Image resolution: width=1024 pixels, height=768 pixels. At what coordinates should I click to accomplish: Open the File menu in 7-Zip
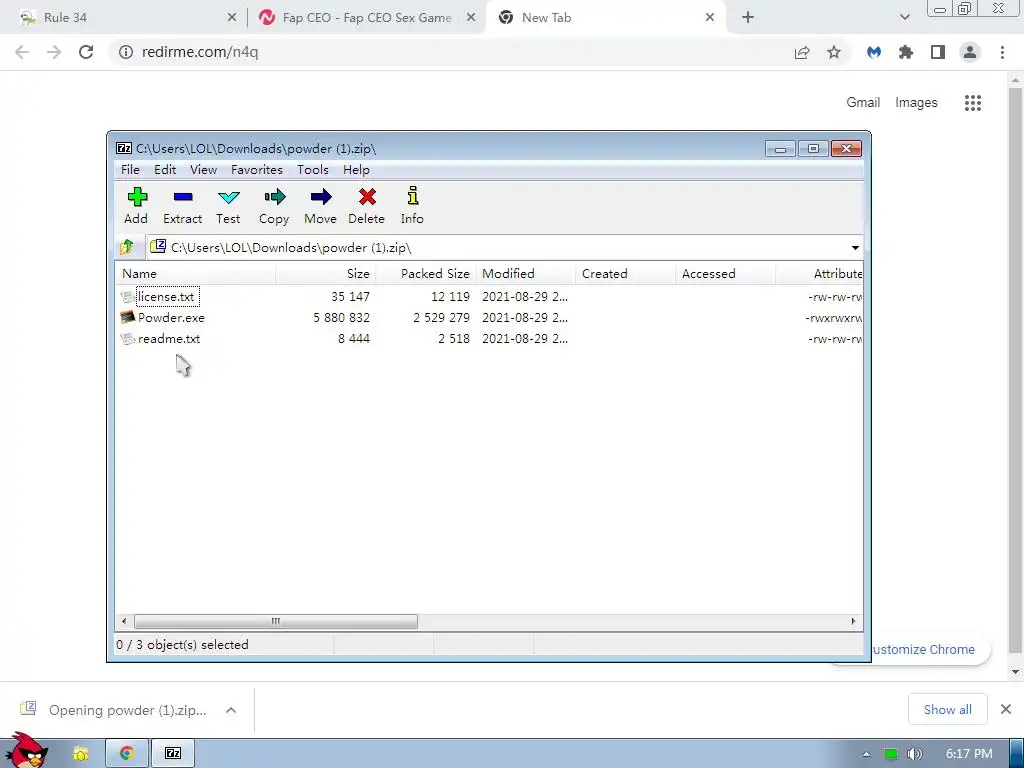tap(130, 170)
